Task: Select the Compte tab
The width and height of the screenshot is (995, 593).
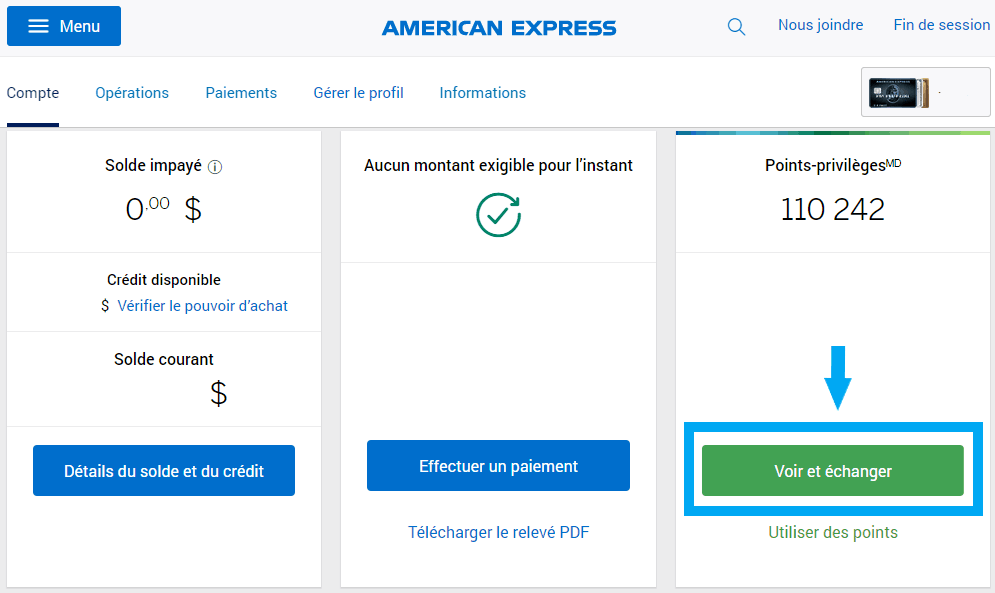Action: point(32,92)
